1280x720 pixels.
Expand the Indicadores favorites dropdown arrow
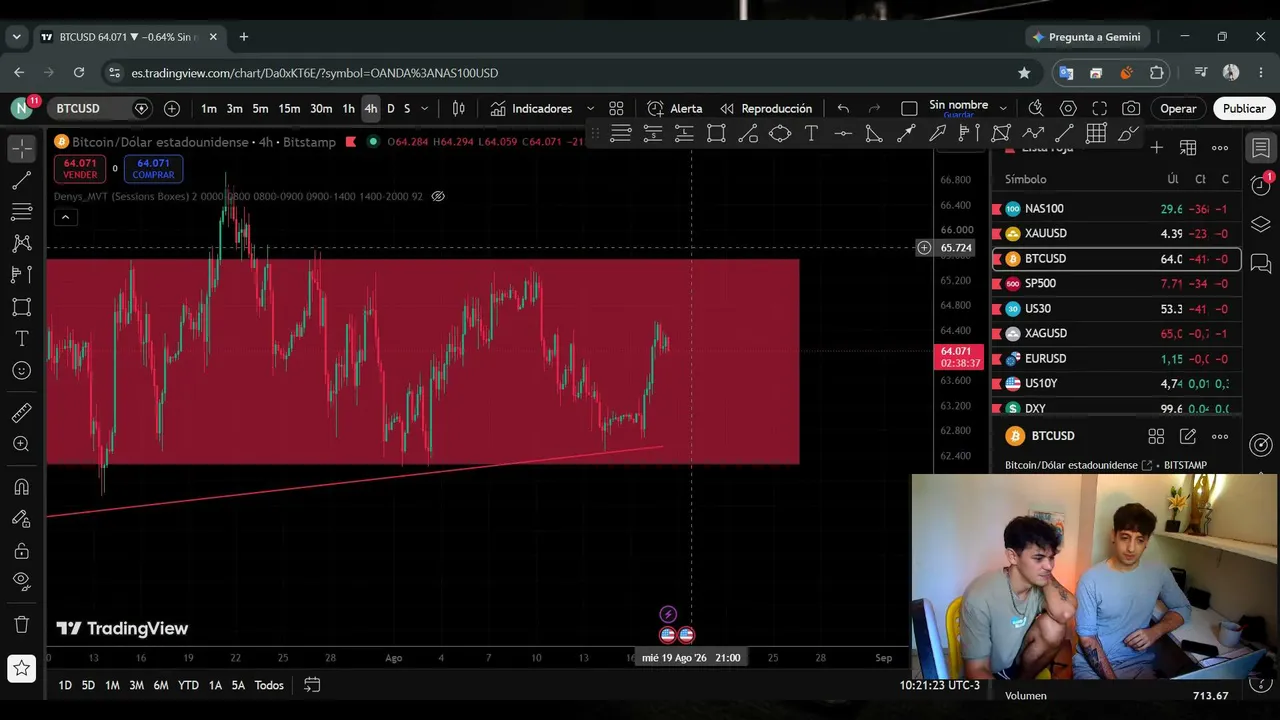click(590, 108)
